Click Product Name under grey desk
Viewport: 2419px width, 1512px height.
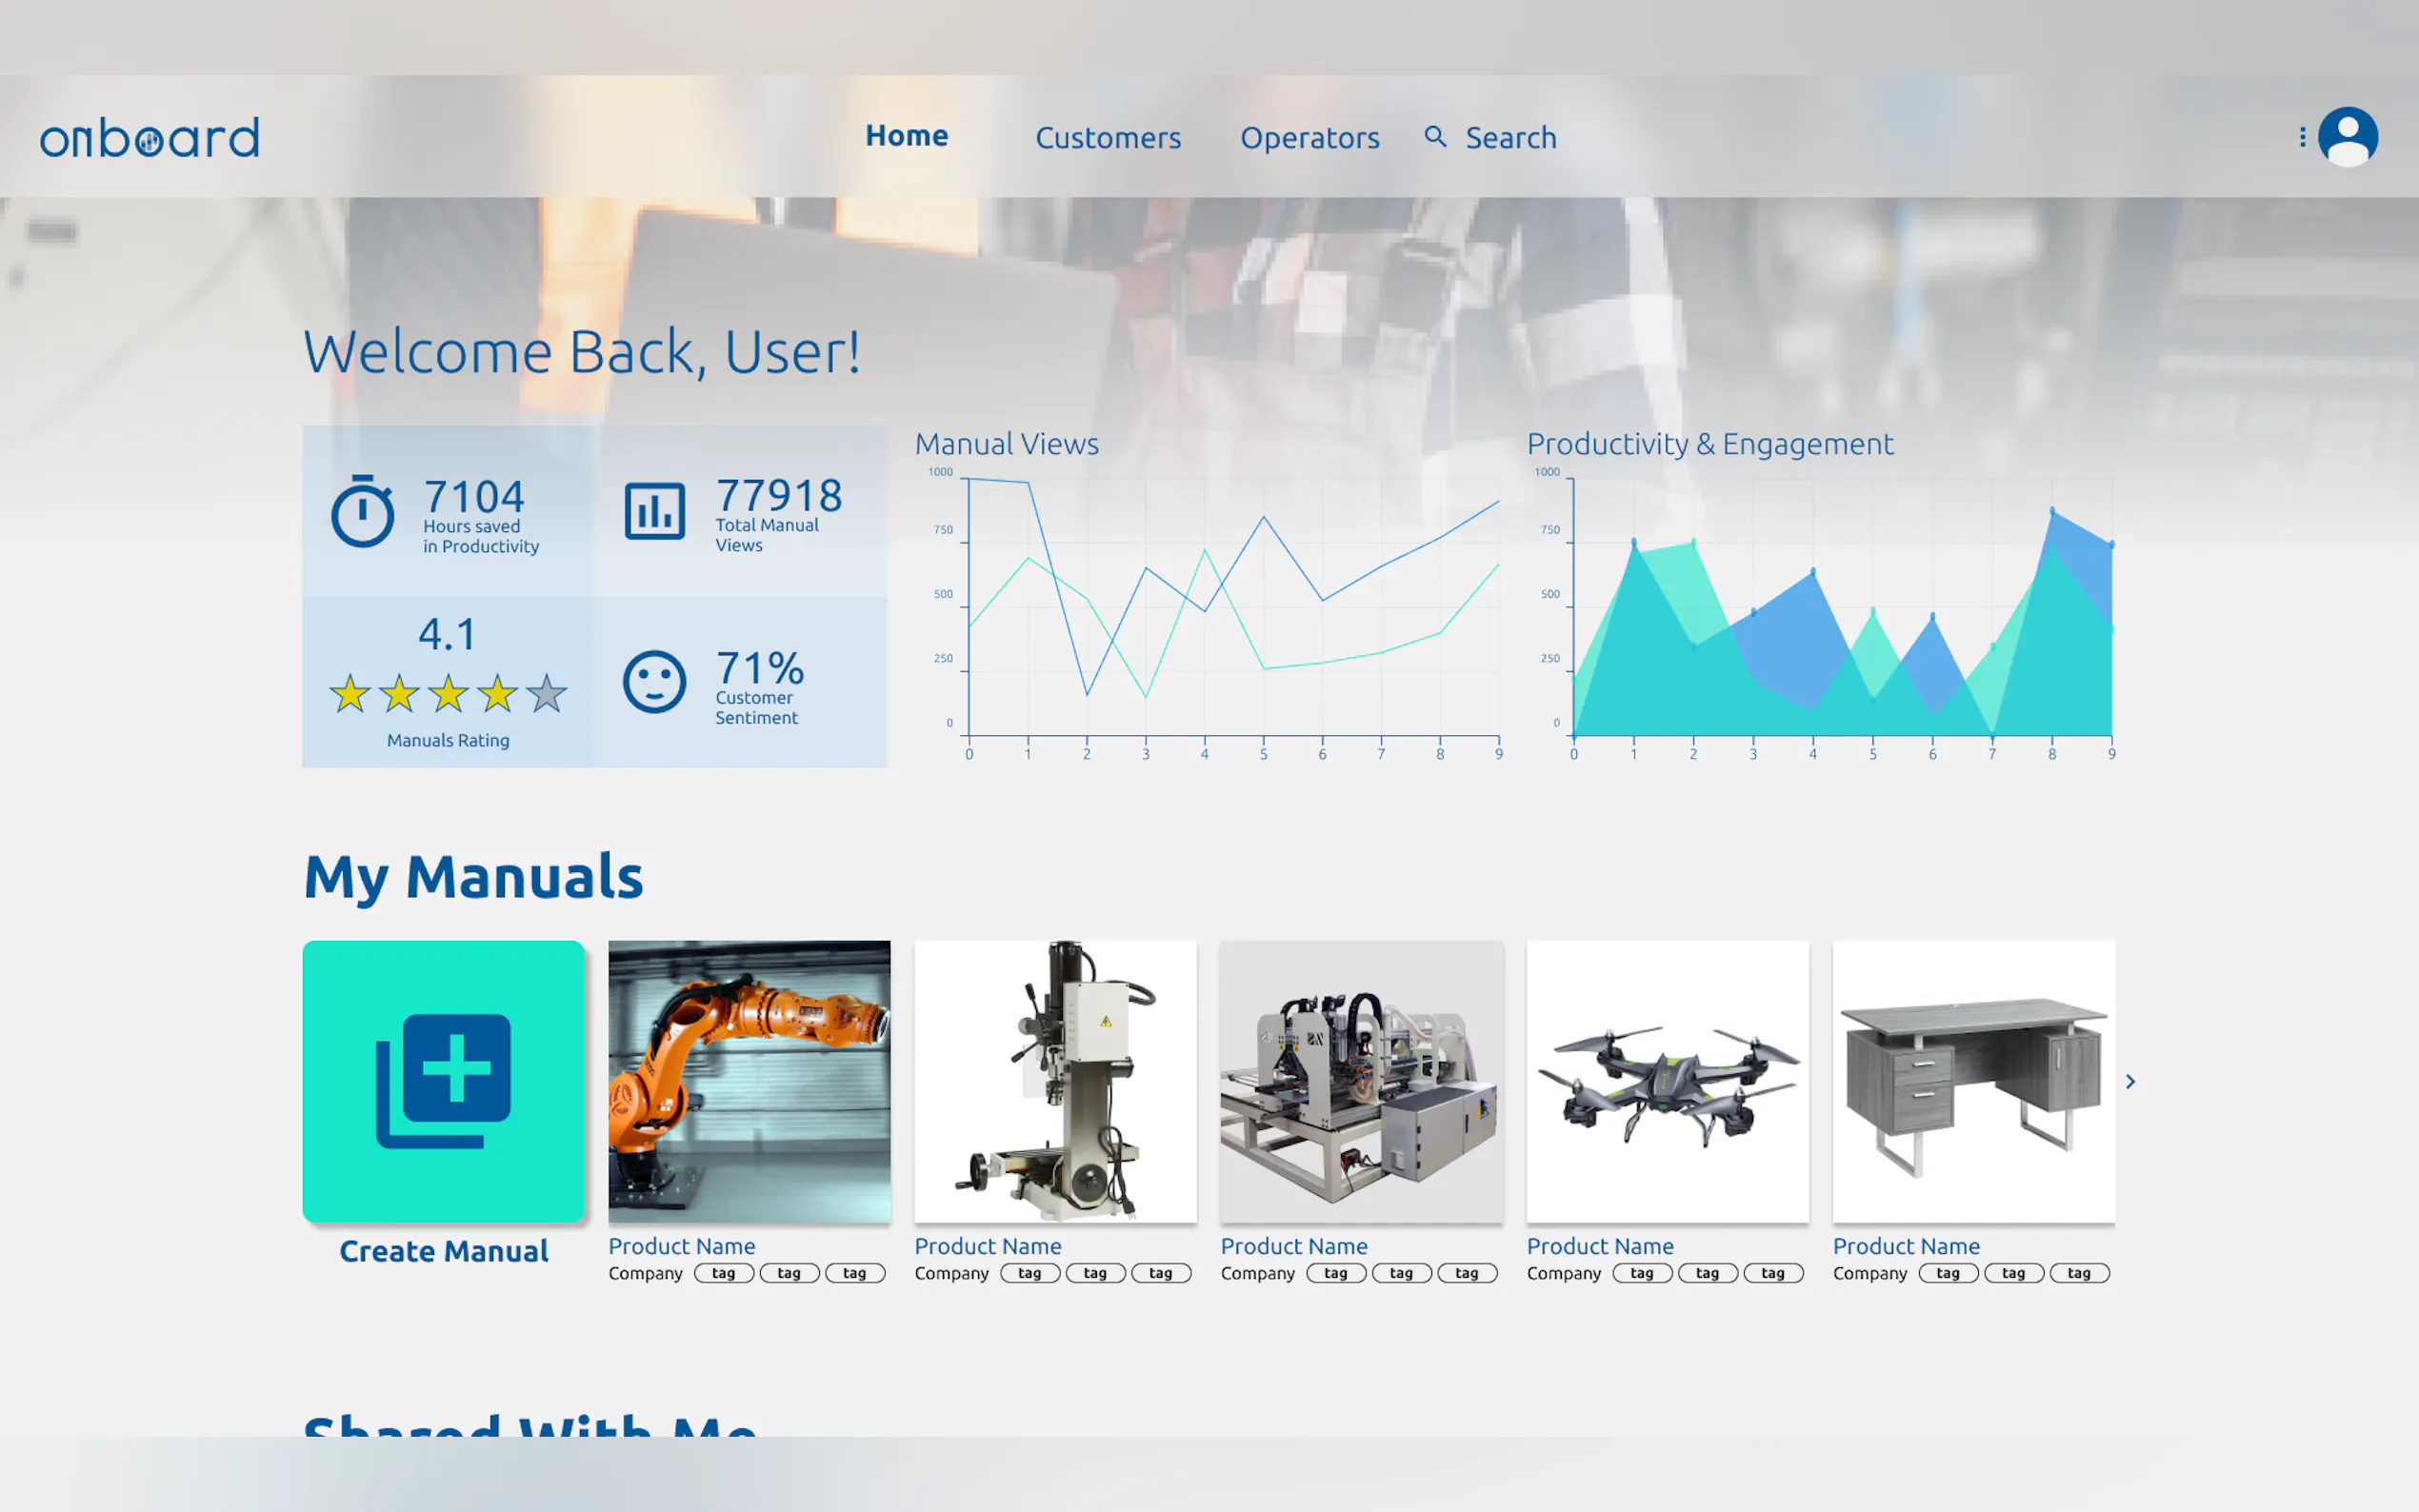pos(1906,1246)
